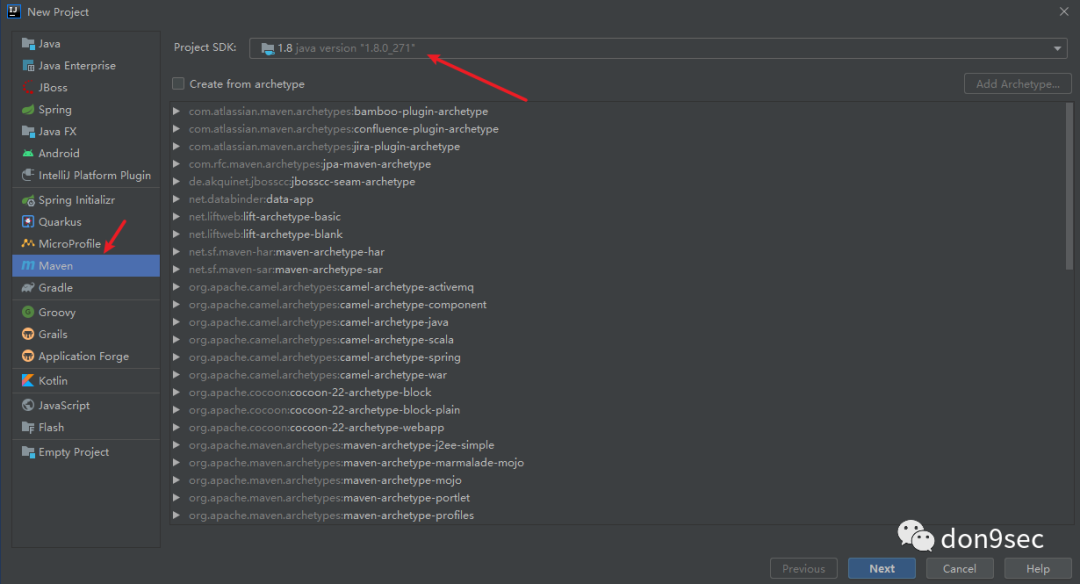Select maven-archetype-portlet row

pyautogui.click(x=617, y=497)
